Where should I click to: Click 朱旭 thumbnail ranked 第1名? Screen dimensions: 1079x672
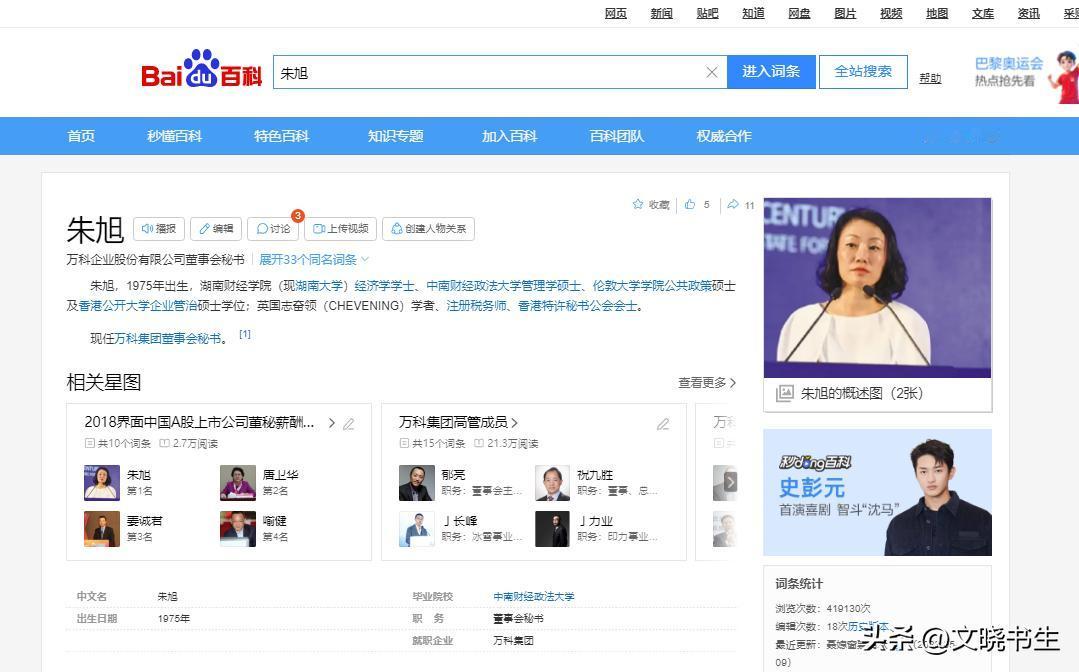click(x=102, y=483)
